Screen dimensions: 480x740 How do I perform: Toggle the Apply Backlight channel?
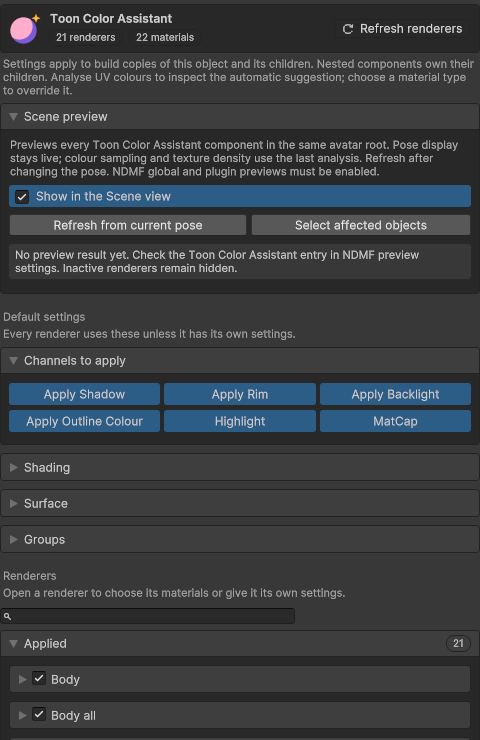[396, 394]
